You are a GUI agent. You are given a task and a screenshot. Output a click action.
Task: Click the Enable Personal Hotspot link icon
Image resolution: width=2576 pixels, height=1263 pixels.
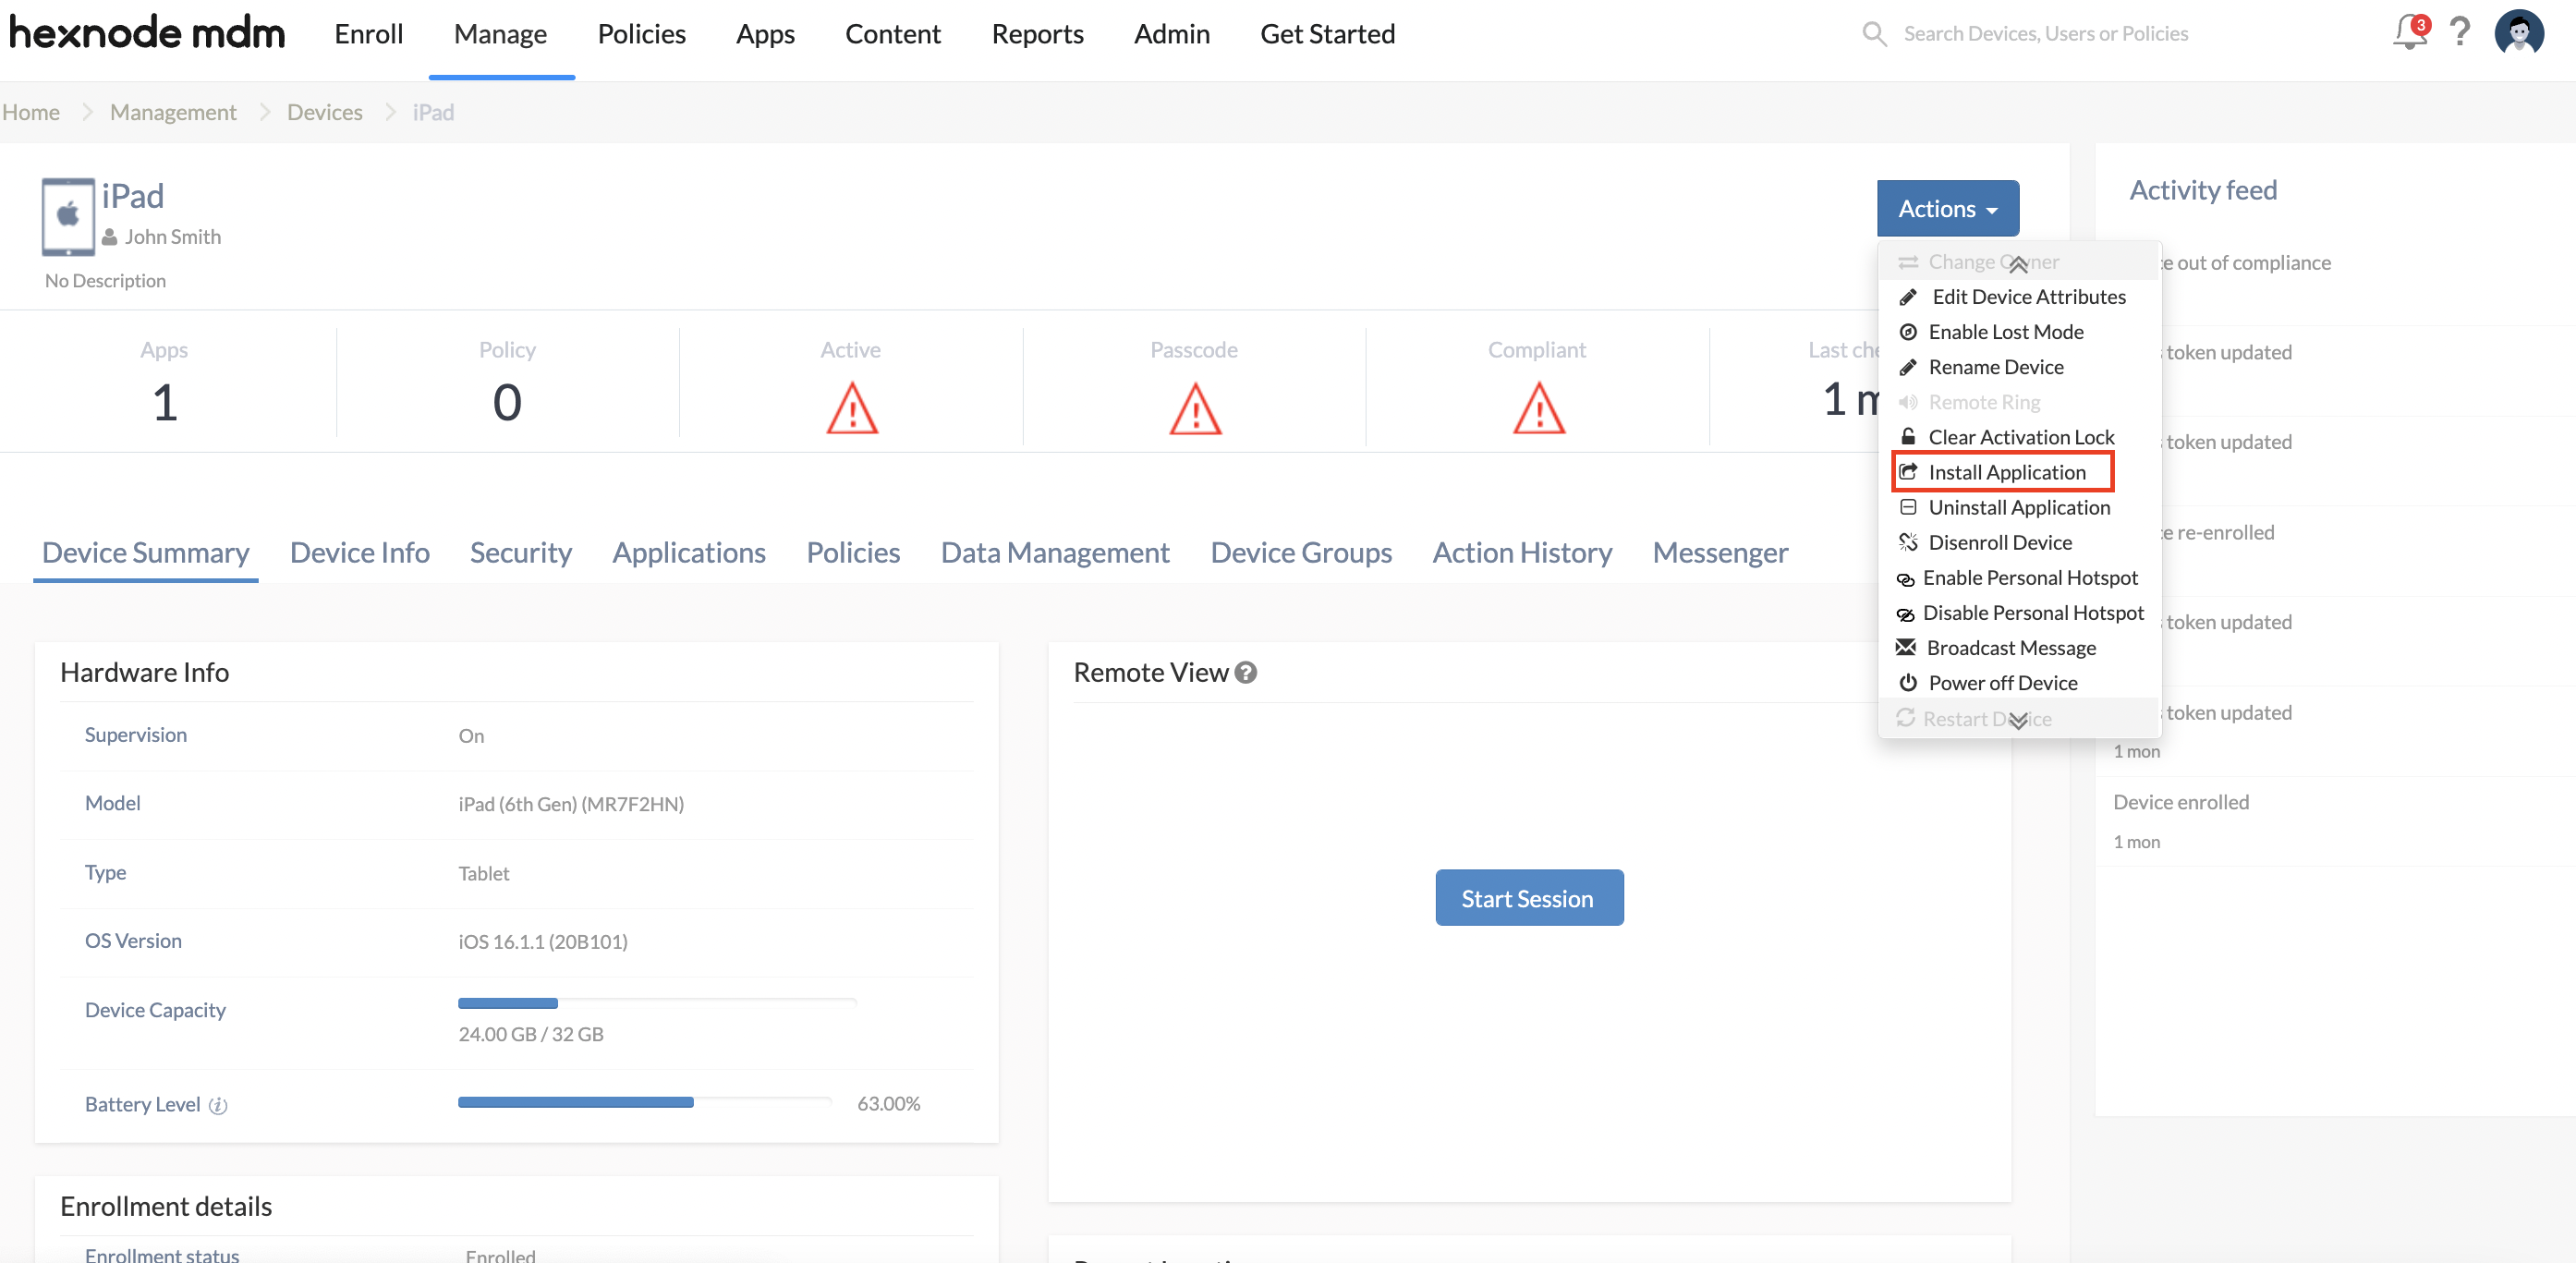pyautogui.click(x=1905, y=579)
